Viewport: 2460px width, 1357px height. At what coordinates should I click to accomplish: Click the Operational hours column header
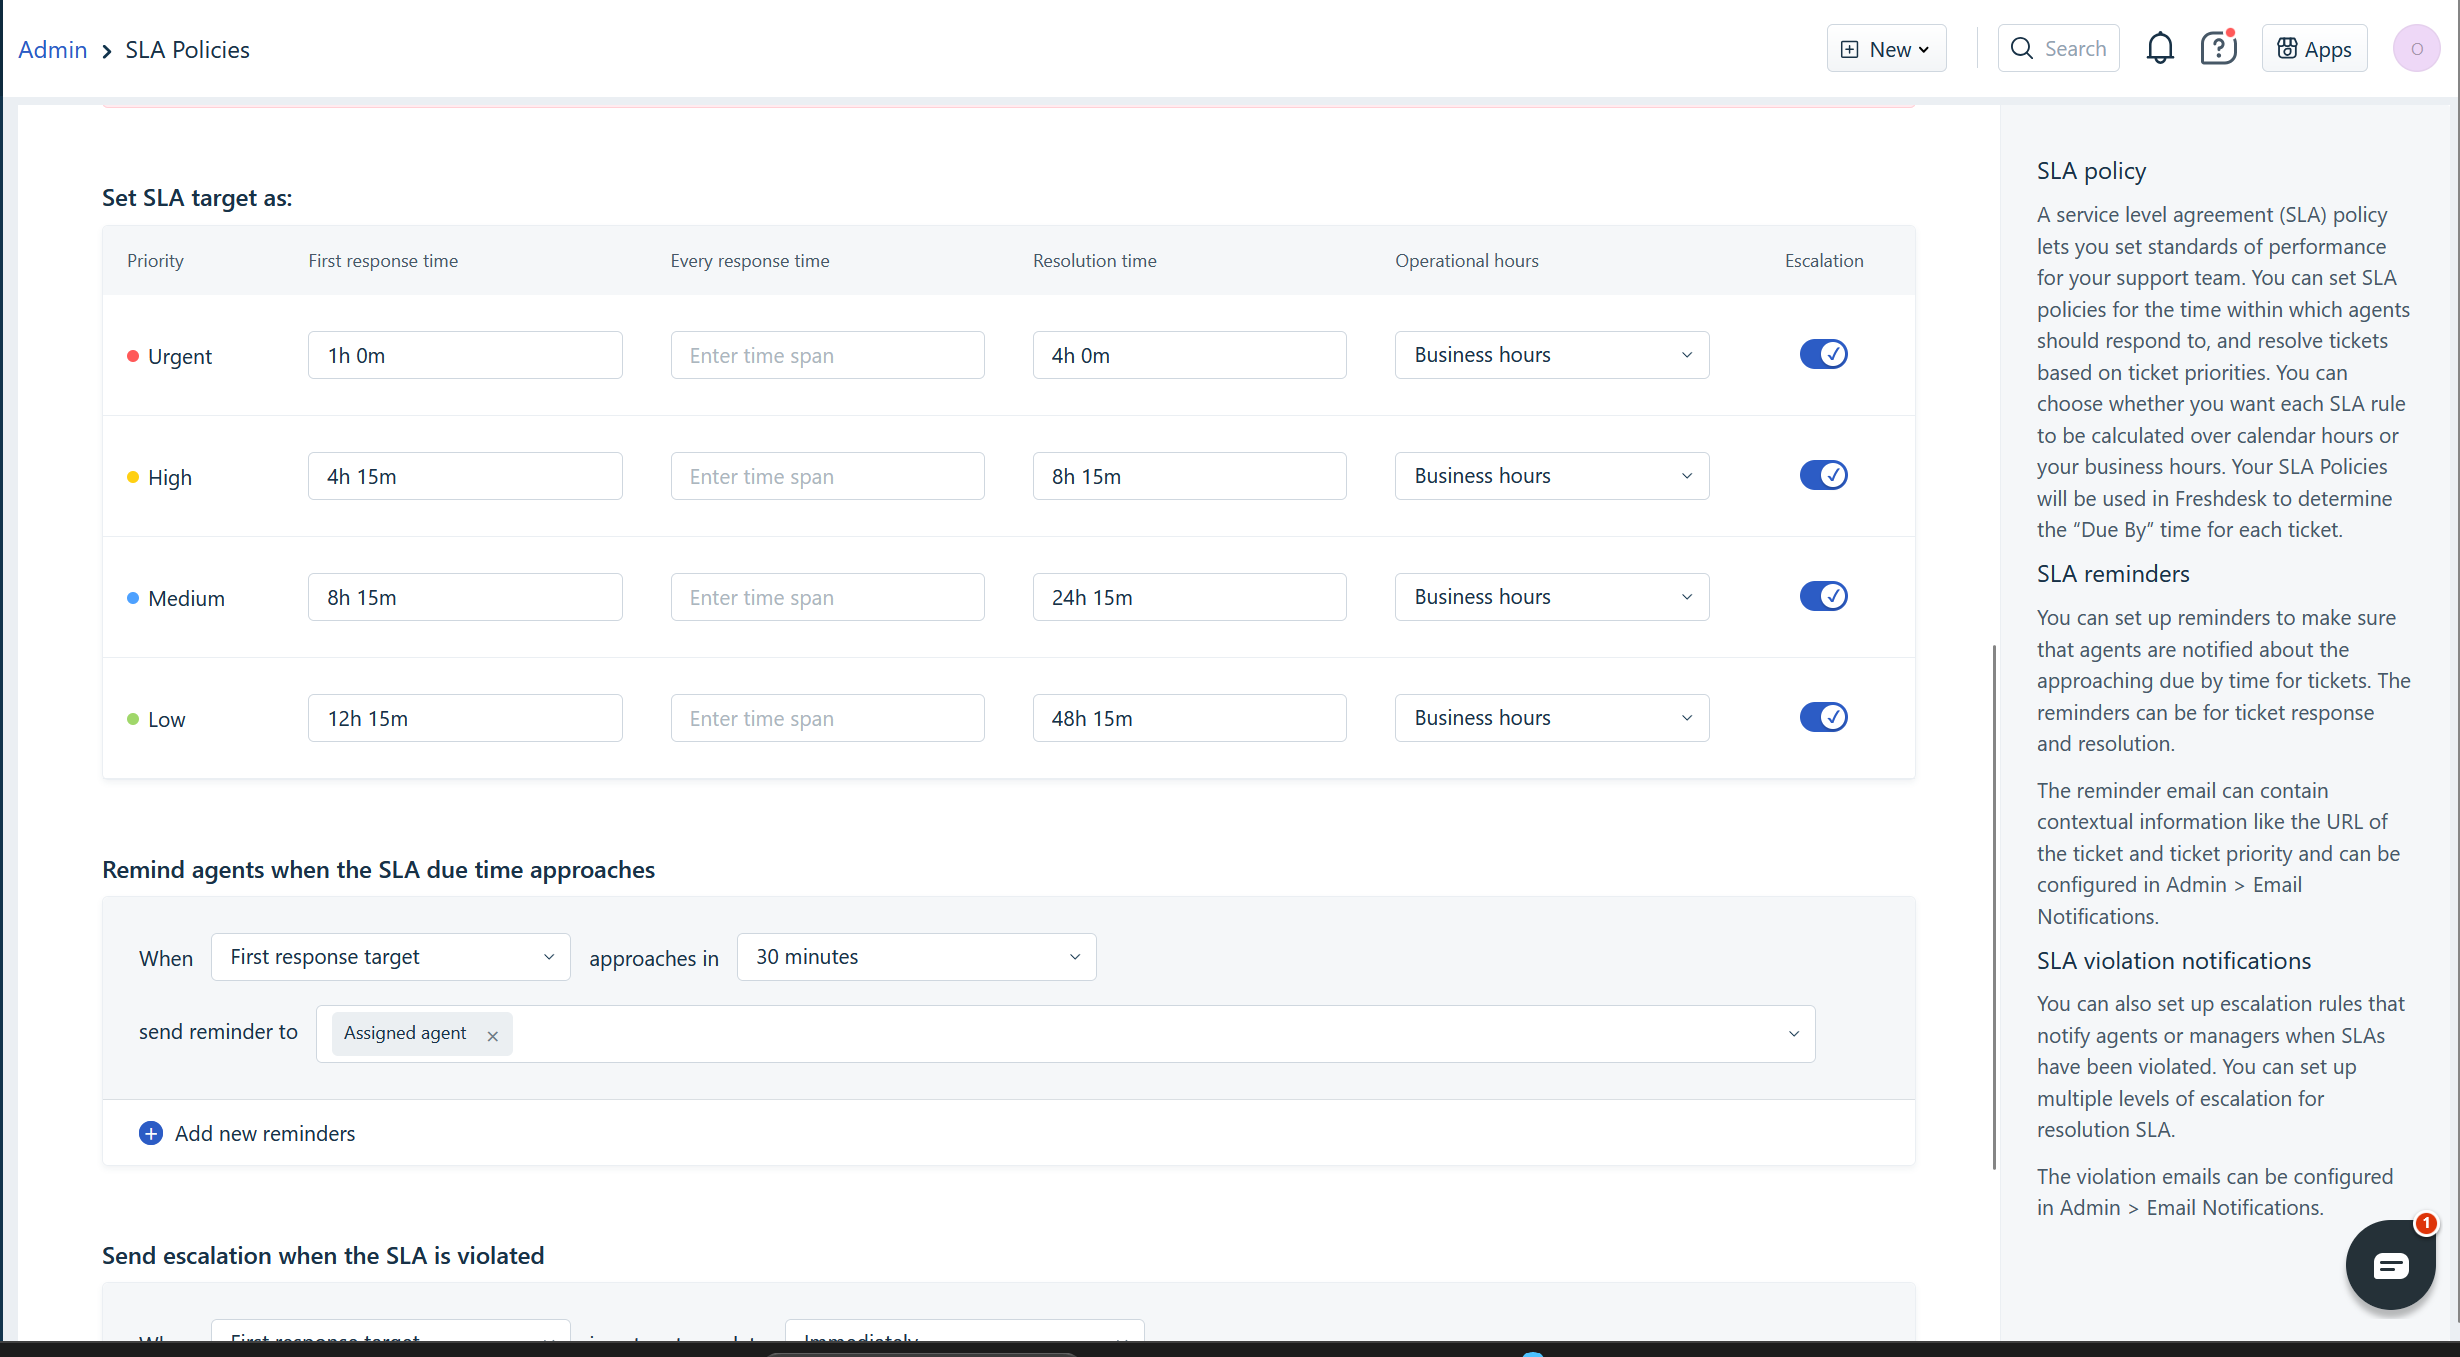1466,260
